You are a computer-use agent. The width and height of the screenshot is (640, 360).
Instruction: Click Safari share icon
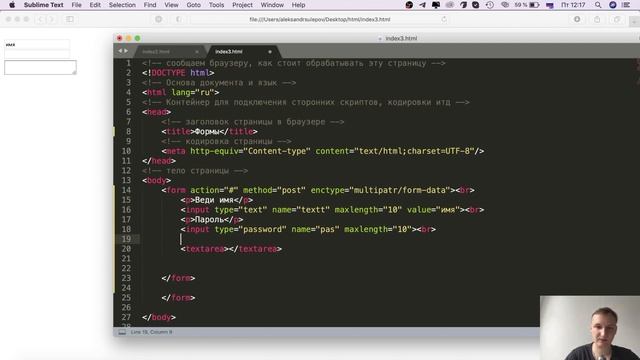pyautogui.click(x=597, y=19)
